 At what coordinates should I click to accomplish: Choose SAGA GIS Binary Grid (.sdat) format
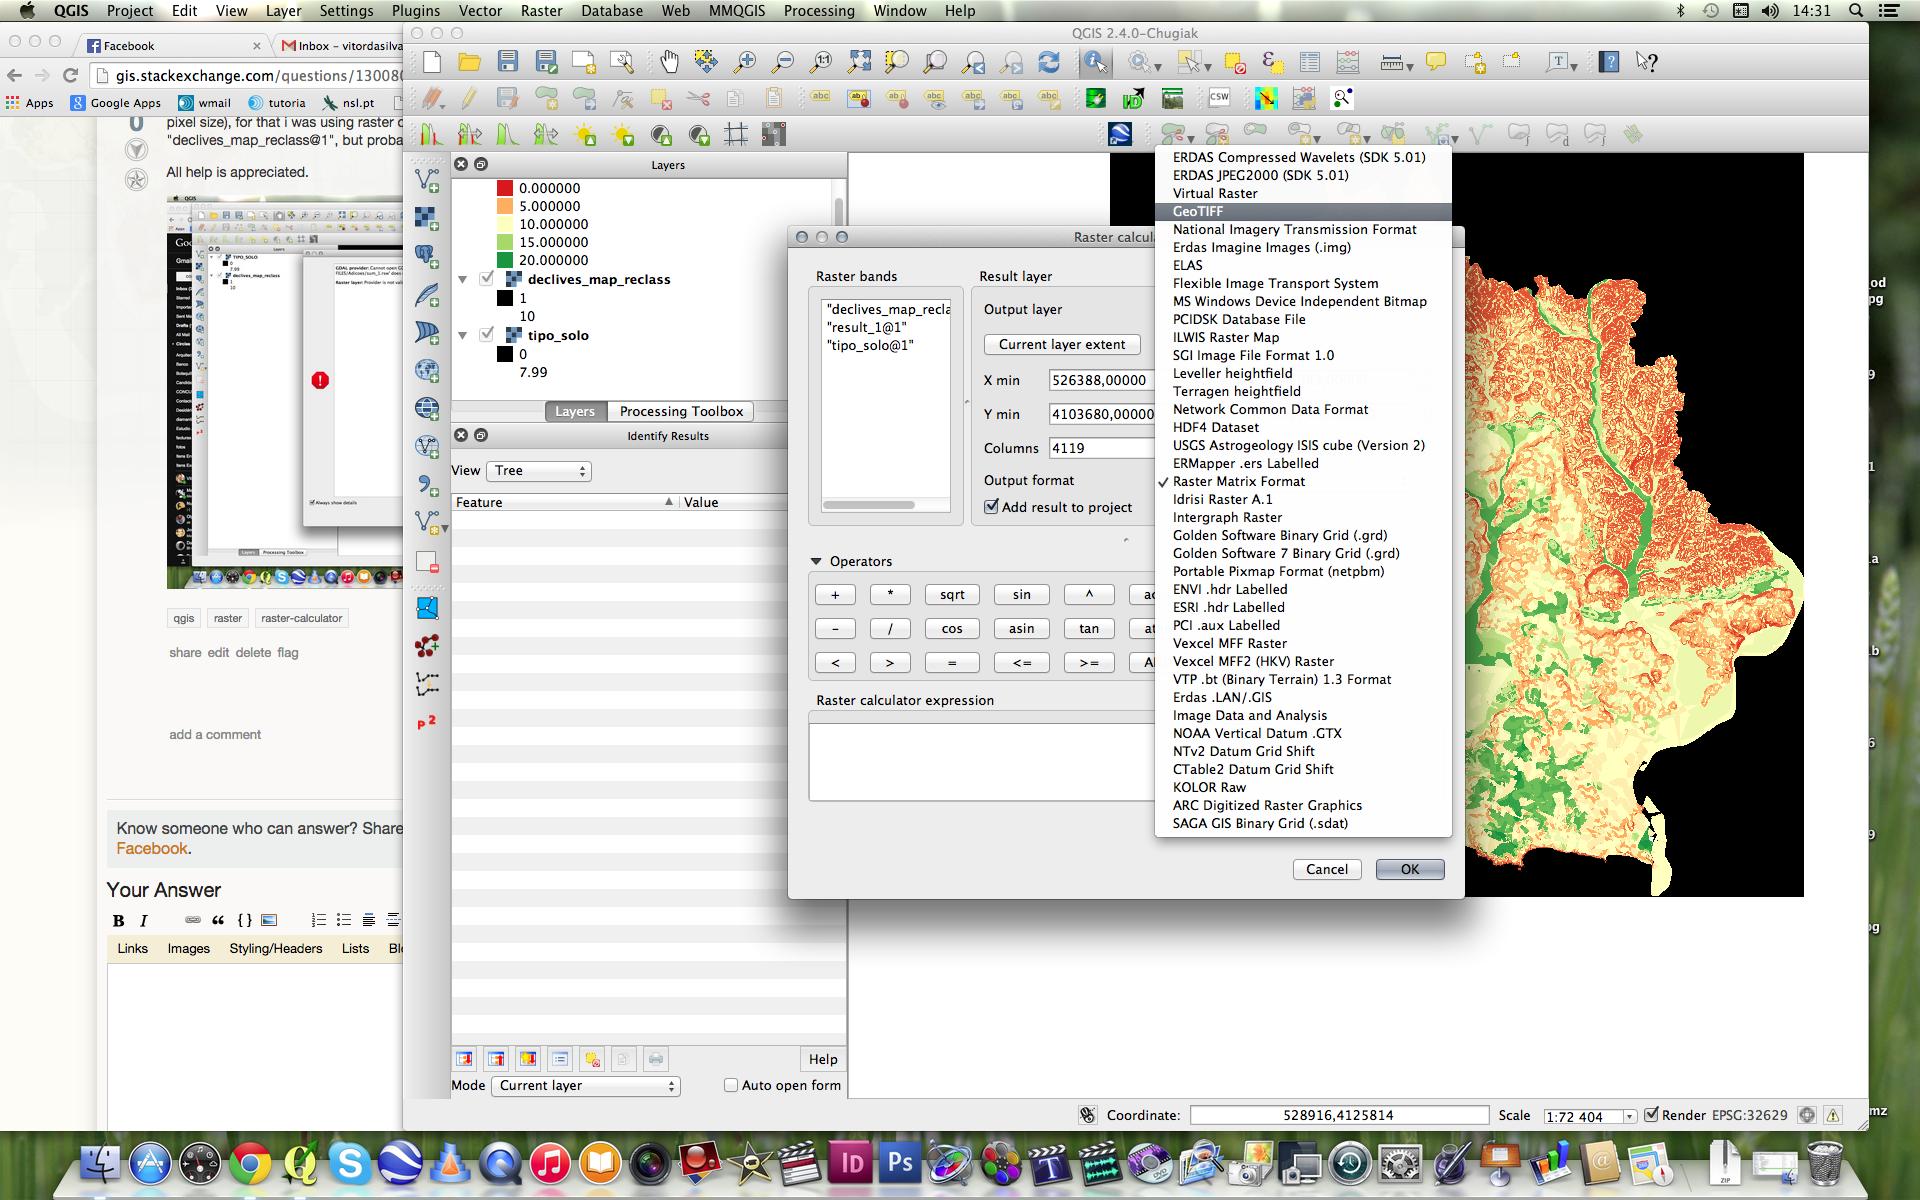(1302, 823)
